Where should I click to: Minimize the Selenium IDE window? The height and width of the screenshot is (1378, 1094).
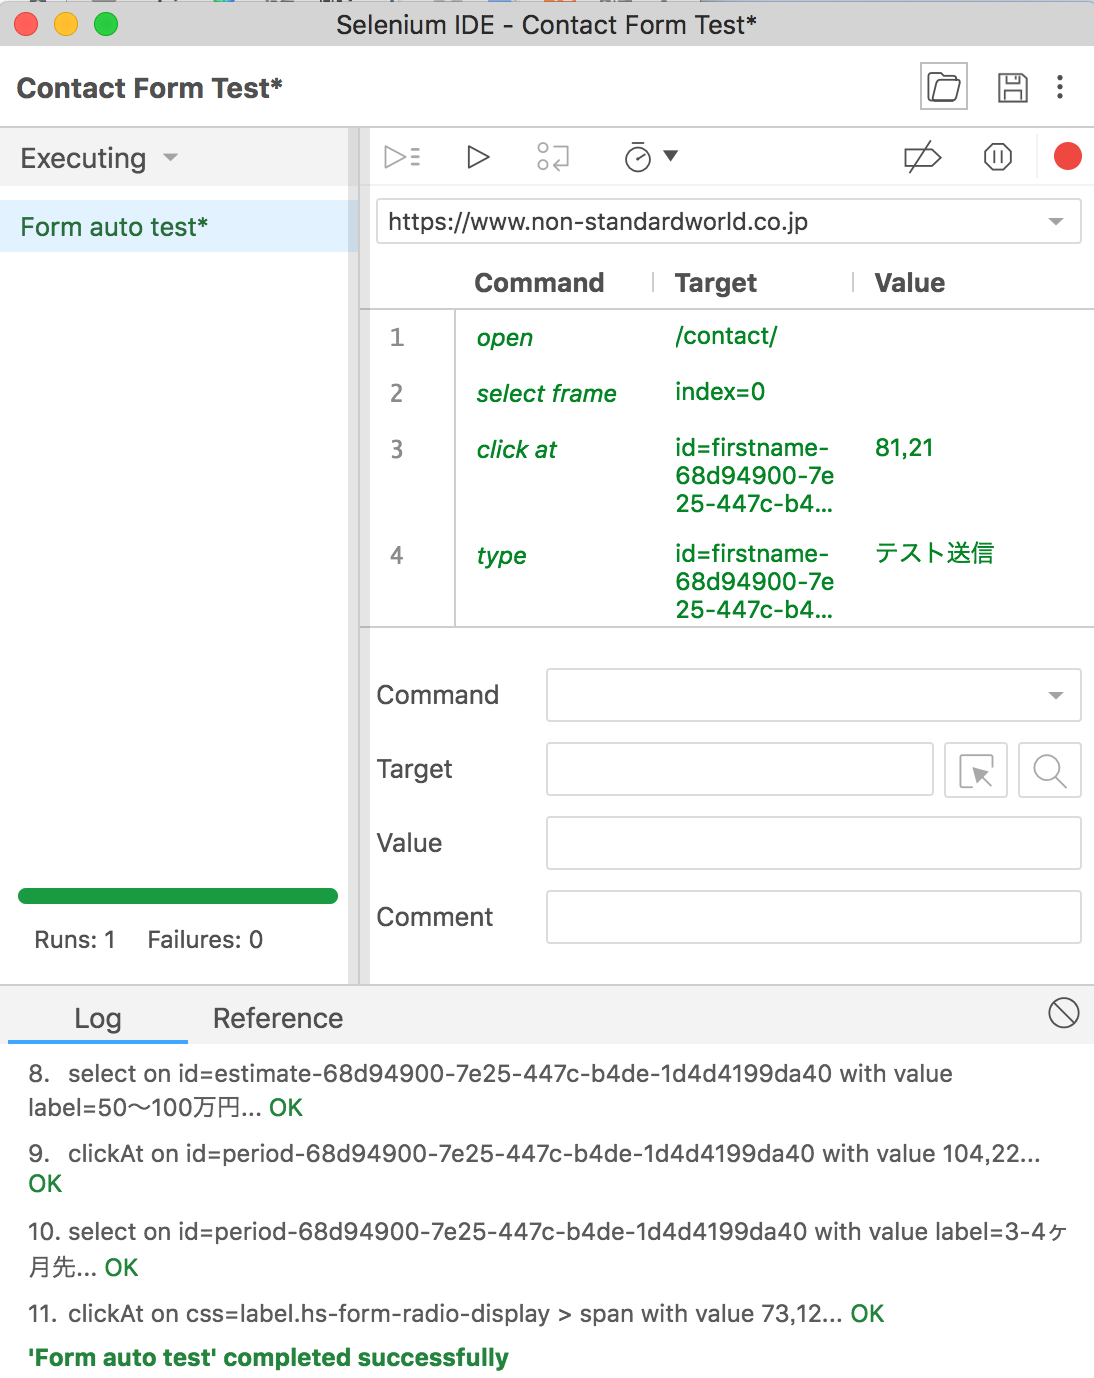pyautogui.click(x=66, y=24)
